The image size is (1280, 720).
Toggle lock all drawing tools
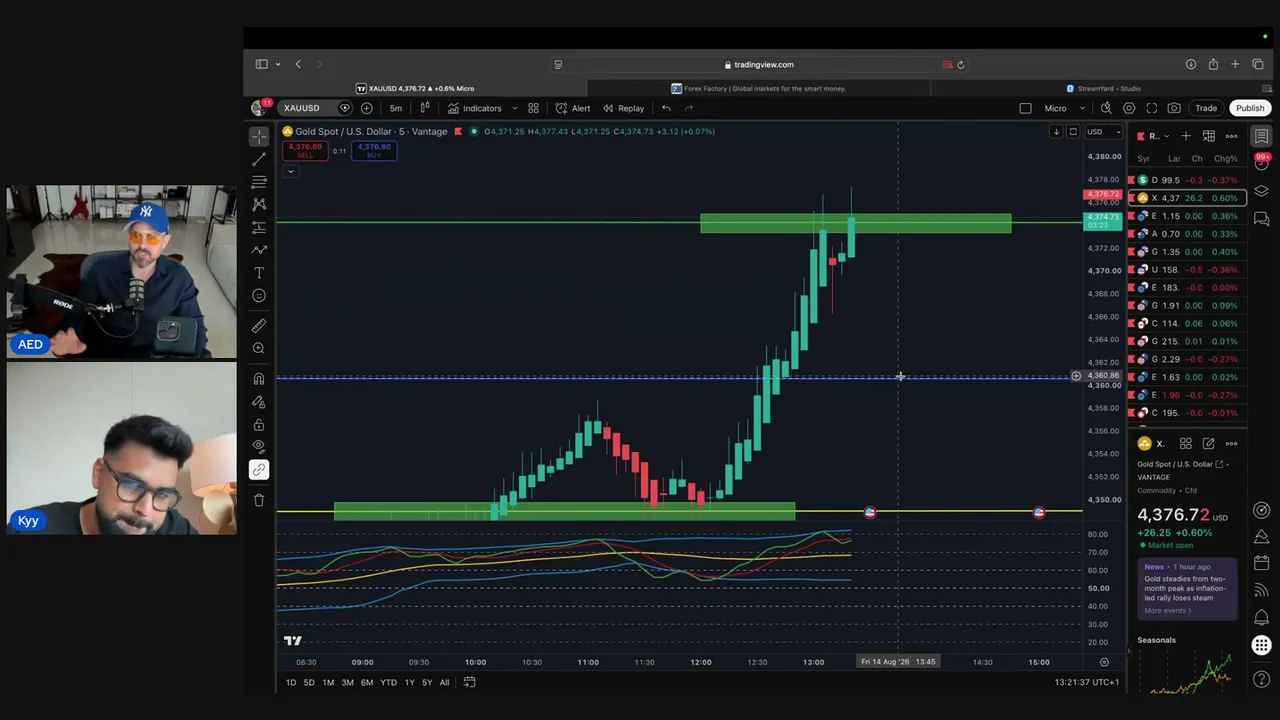pyautogui.click(x=259, y=424)
